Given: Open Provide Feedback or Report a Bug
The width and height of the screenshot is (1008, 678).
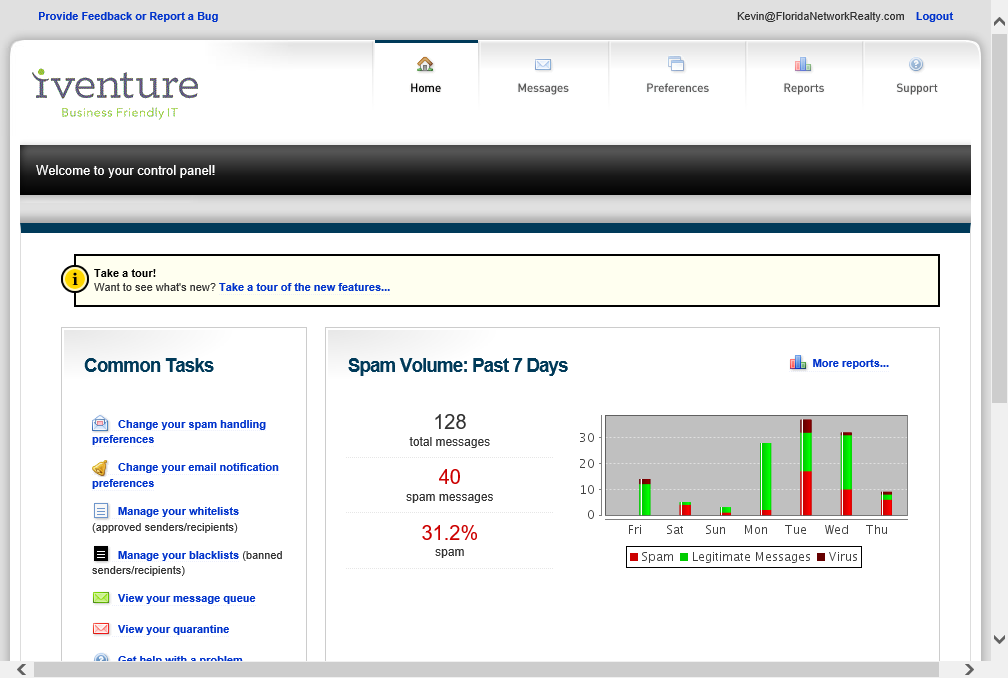Looking at the screenshot, I should click(x=128, y=16).
